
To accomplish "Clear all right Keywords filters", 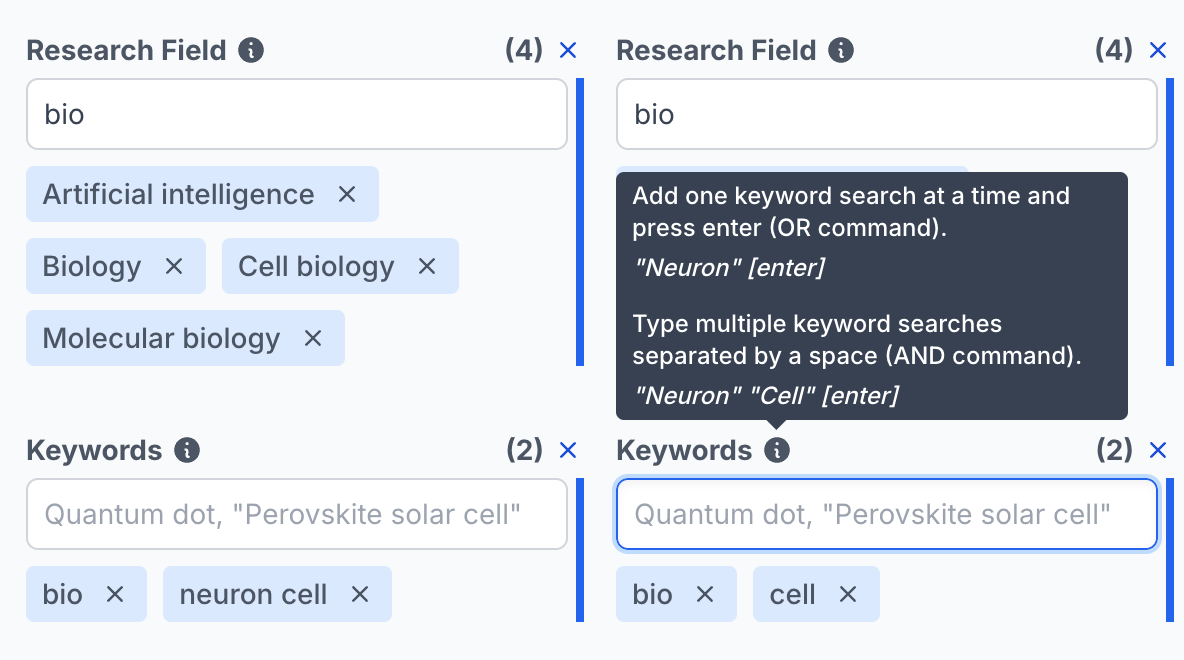I will pos(1158,450).
